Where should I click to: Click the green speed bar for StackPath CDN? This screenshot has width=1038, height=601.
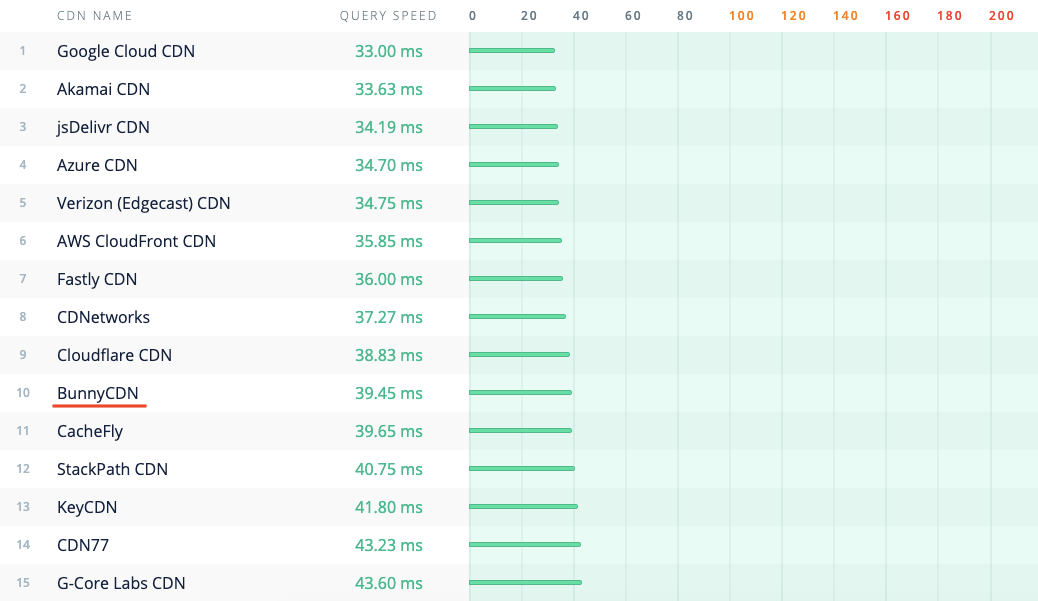pyautogui.click(x=520, y=469)
